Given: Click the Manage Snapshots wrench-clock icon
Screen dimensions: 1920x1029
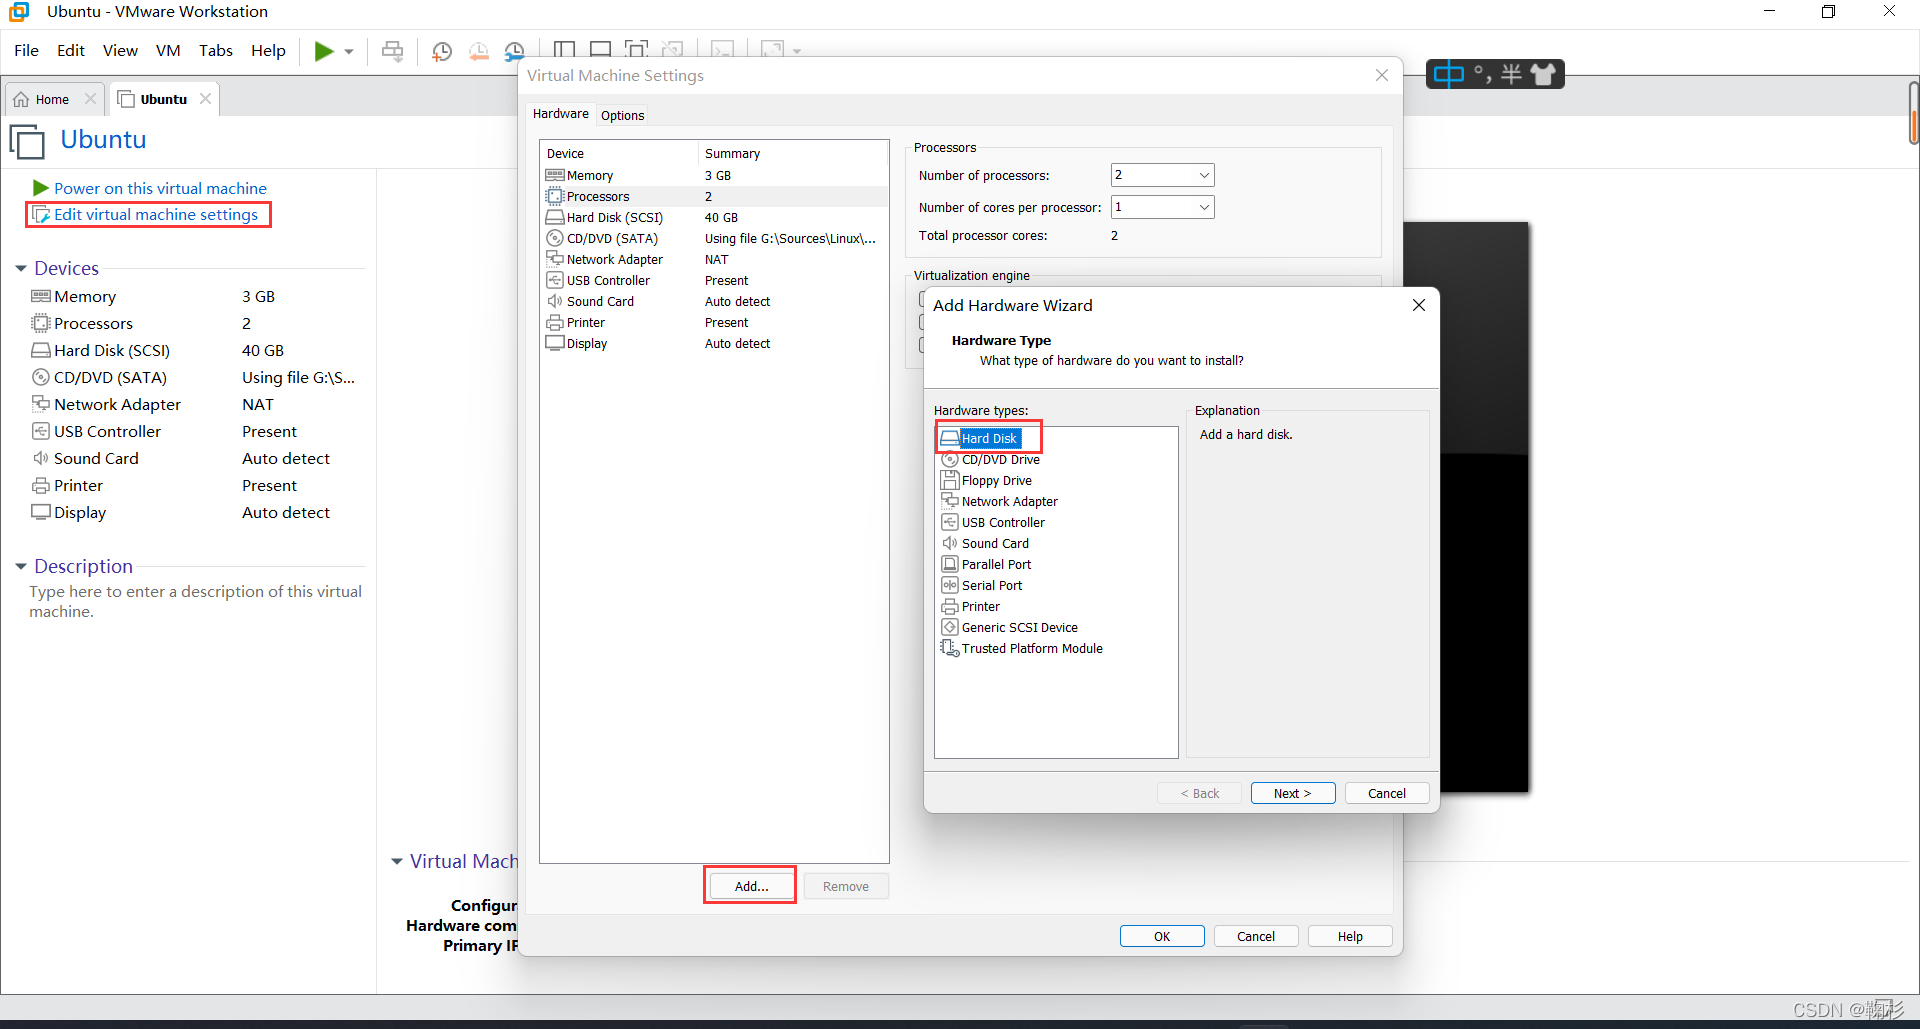Looking at the screenshot, I should pos(514,51).
